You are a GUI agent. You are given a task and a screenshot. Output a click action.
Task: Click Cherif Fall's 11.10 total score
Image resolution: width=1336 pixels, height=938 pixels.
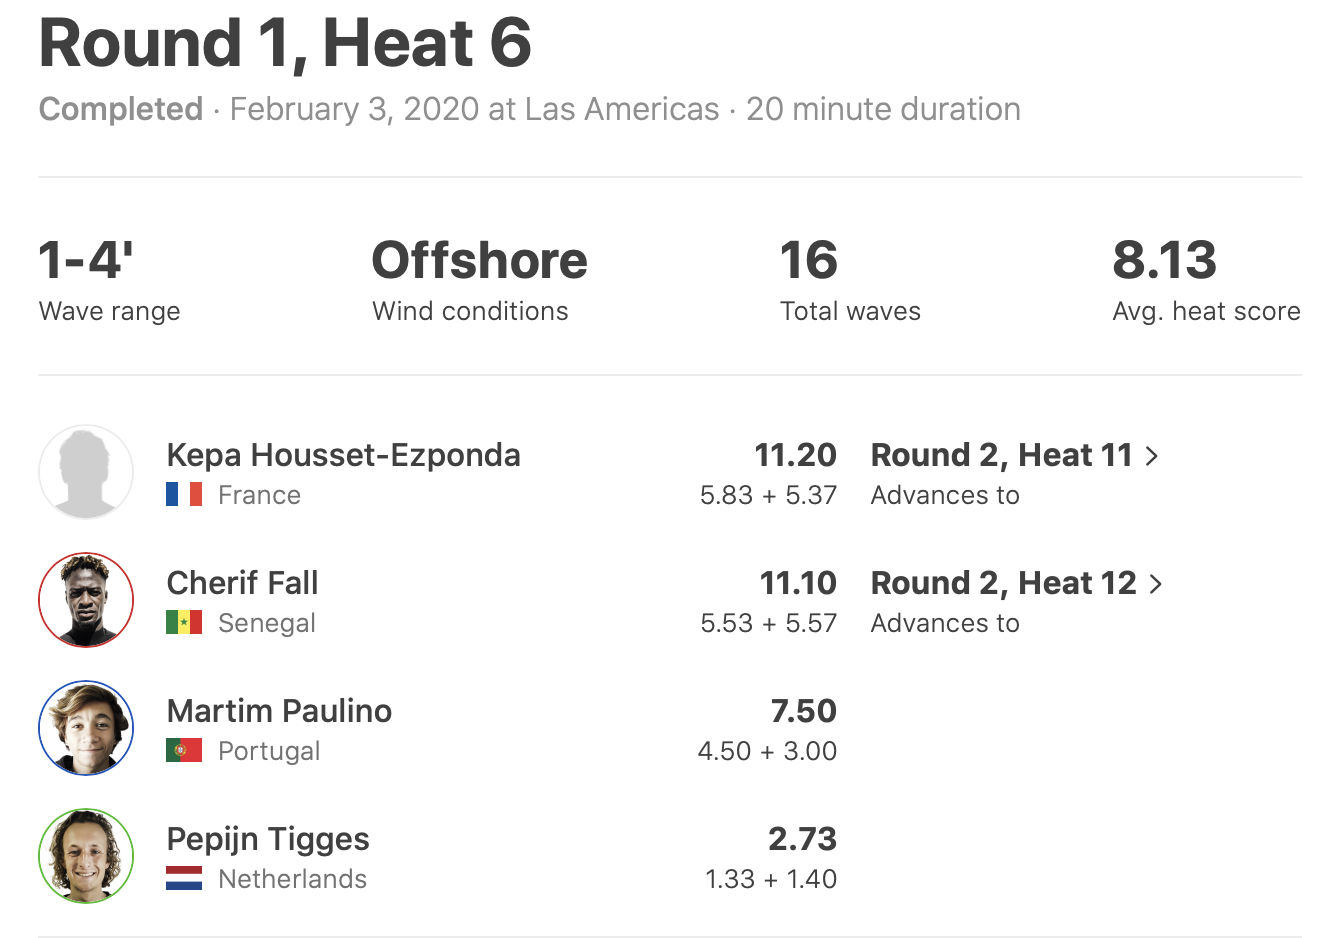pos(798,583)
